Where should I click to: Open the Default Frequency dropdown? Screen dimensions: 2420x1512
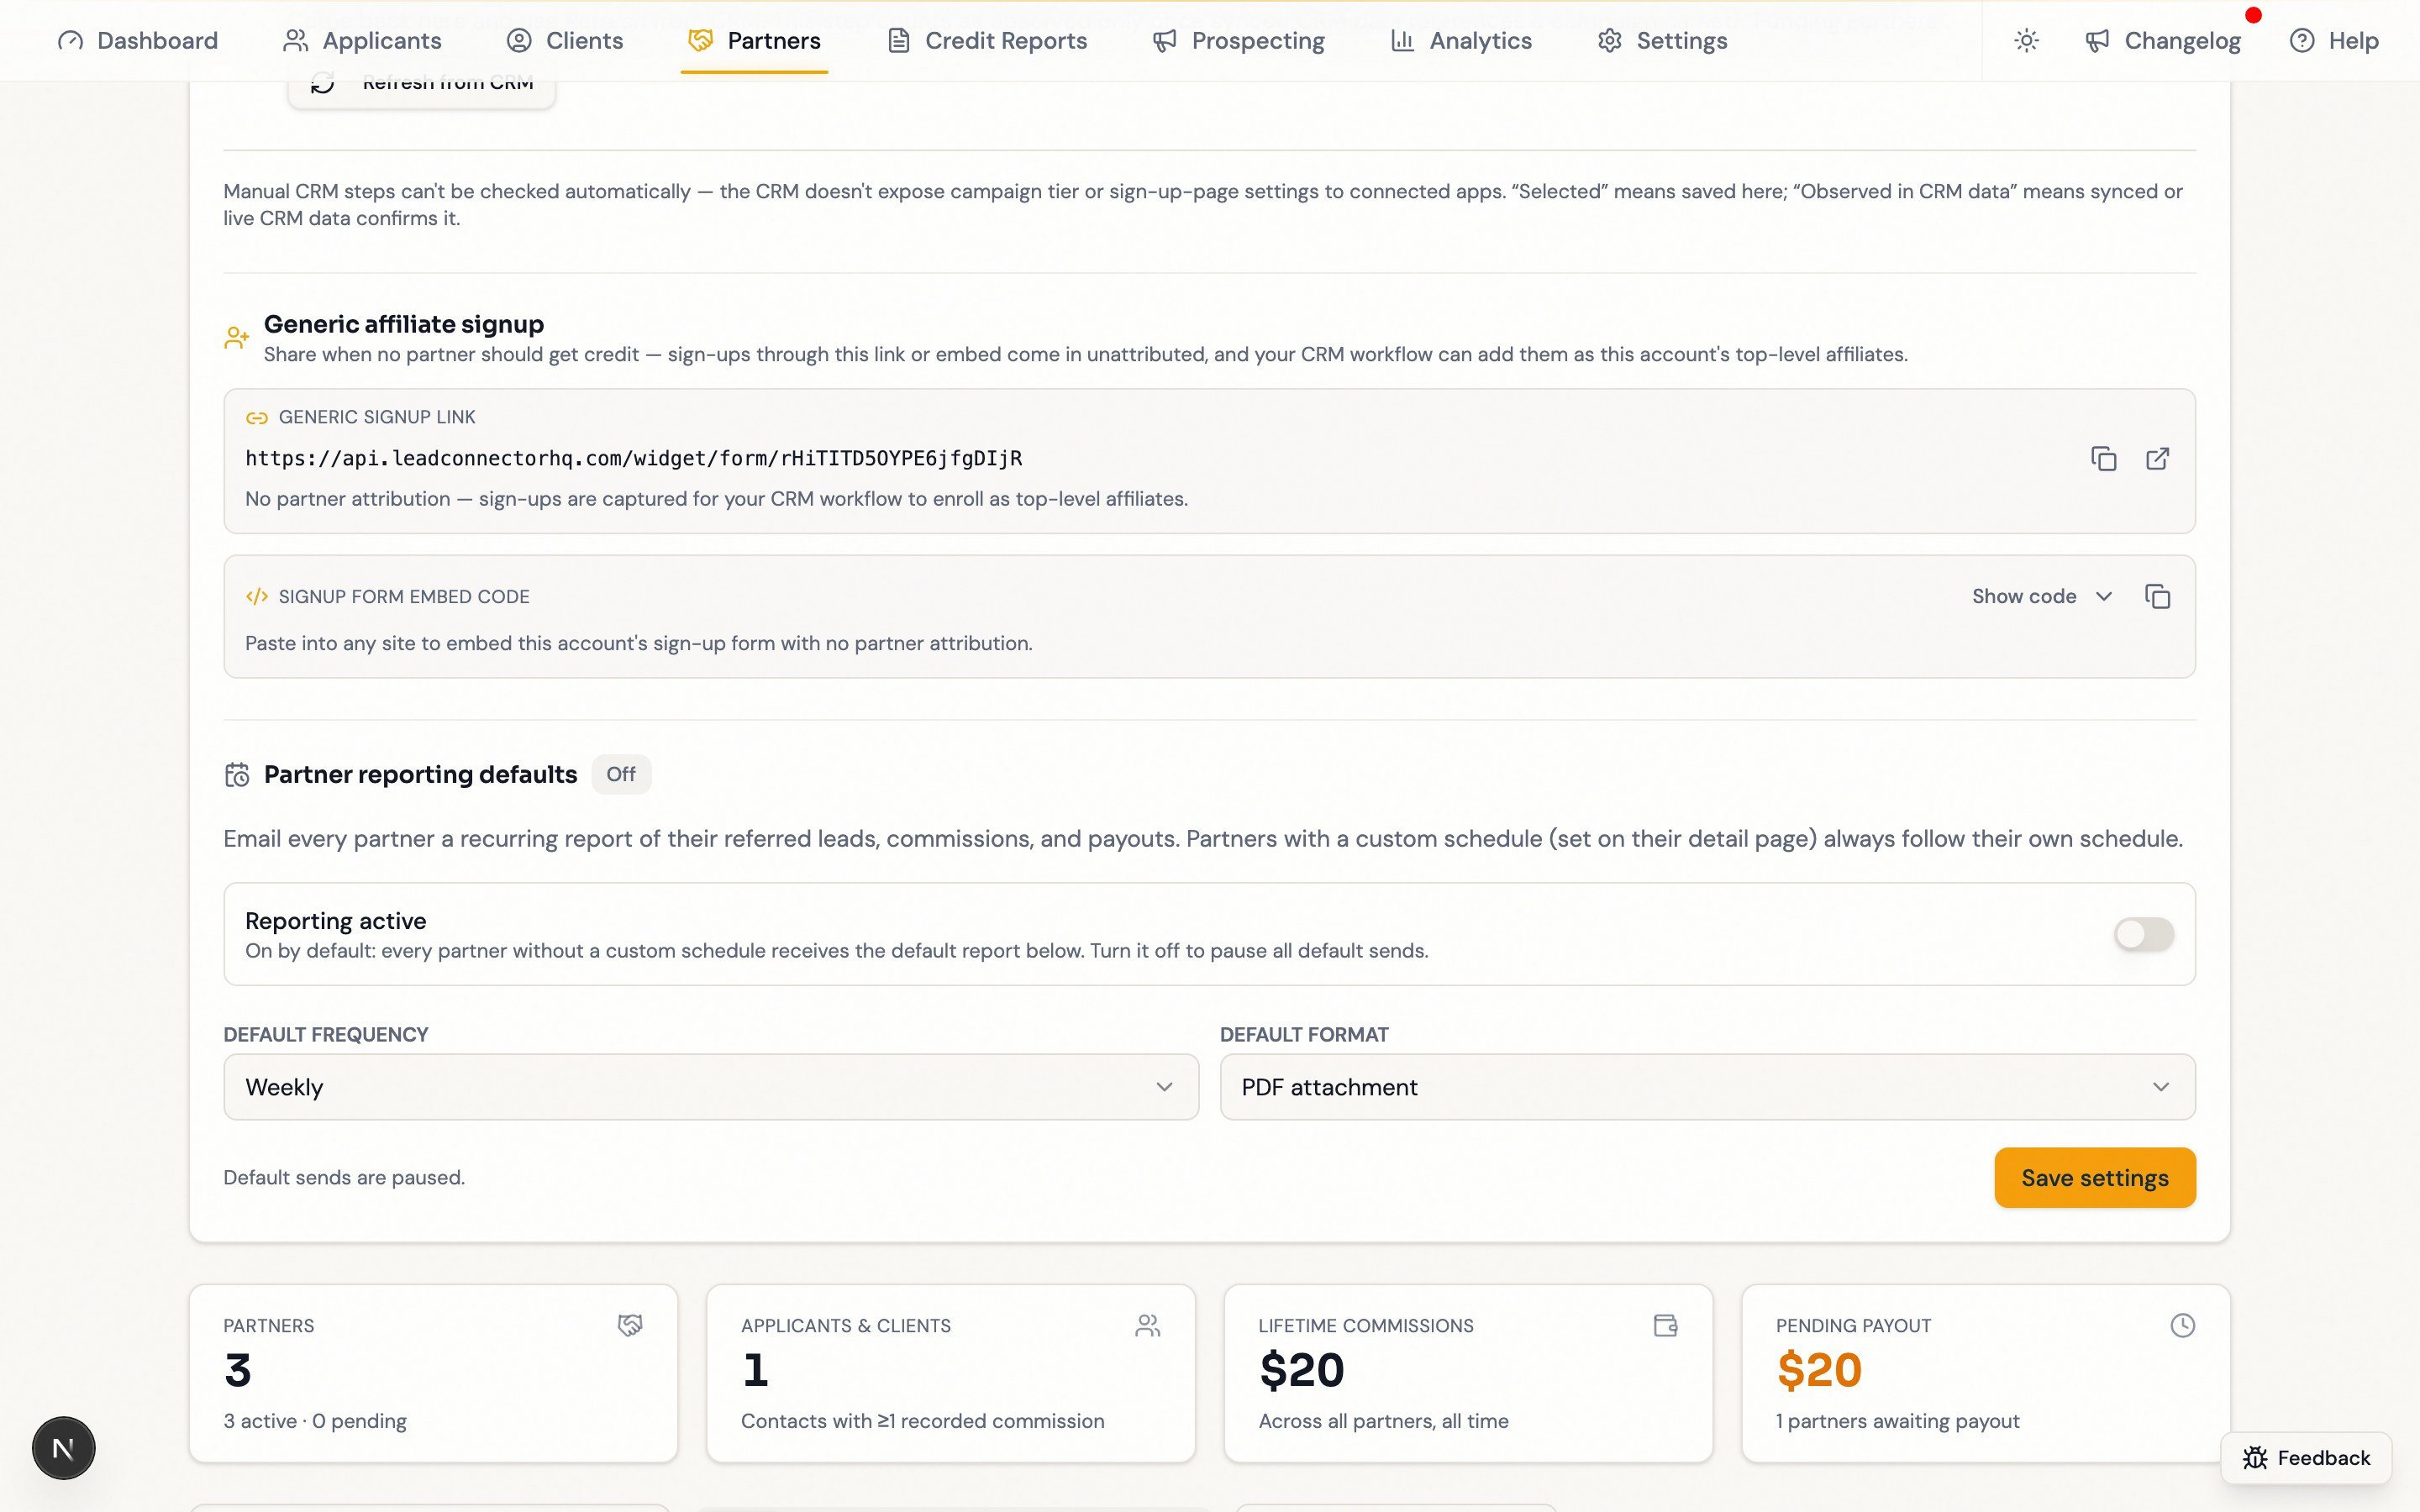pyautogui.click(x=711, y=1087)
